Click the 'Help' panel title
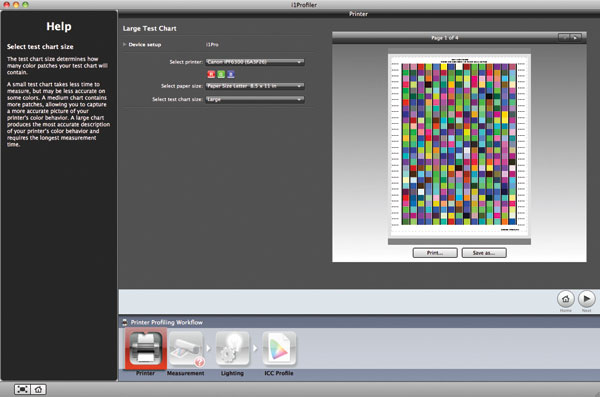The image size is (600, 397). [59, 26]
